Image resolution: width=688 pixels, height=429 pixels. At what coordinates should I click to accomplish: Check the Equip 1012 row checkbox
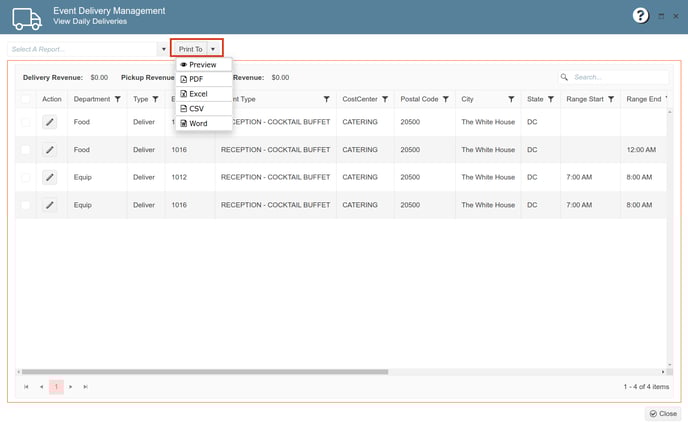click(25, 177)
